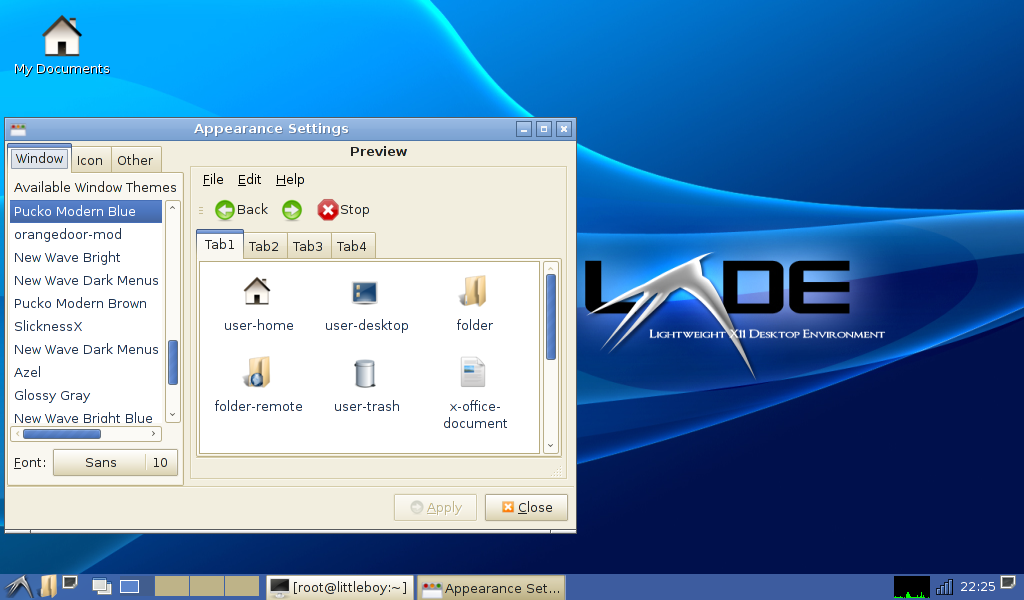Viewport: 1024px width, 600px height.
Task: Click the green Forward arrow icon
Action: (292, 210)
